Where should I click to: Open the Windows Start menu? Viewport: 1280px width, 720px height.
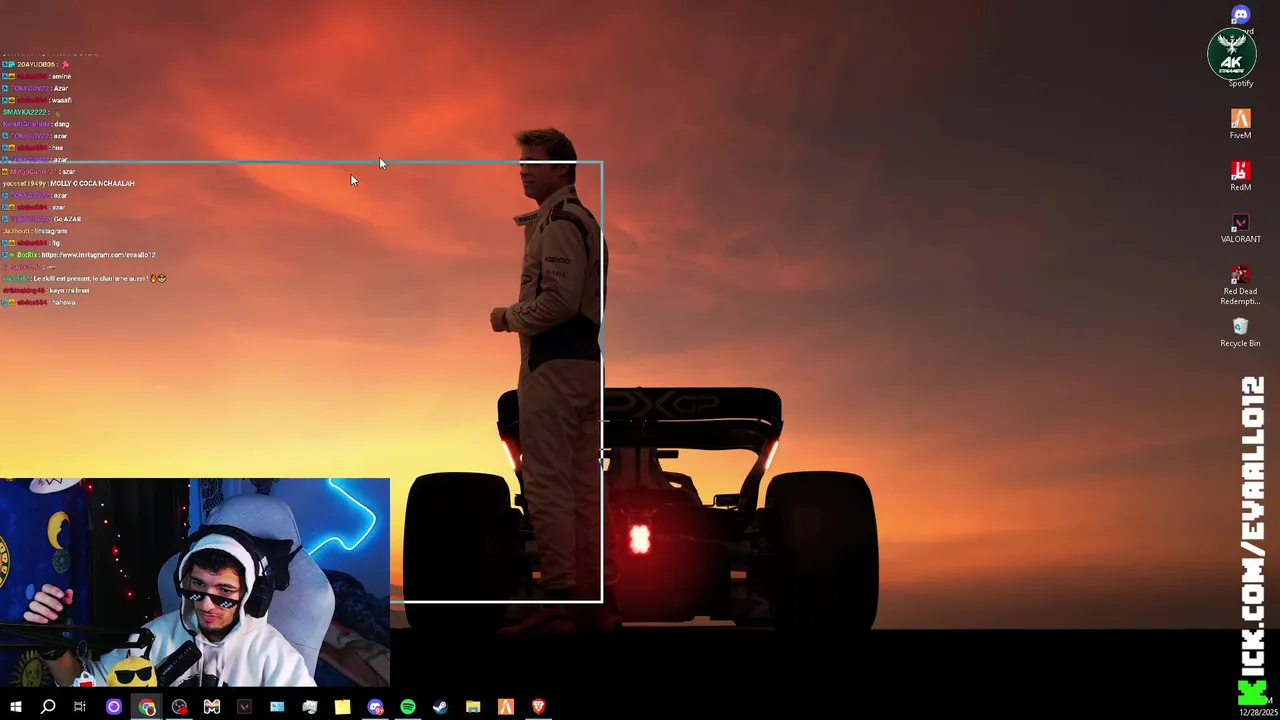(15, 707)
